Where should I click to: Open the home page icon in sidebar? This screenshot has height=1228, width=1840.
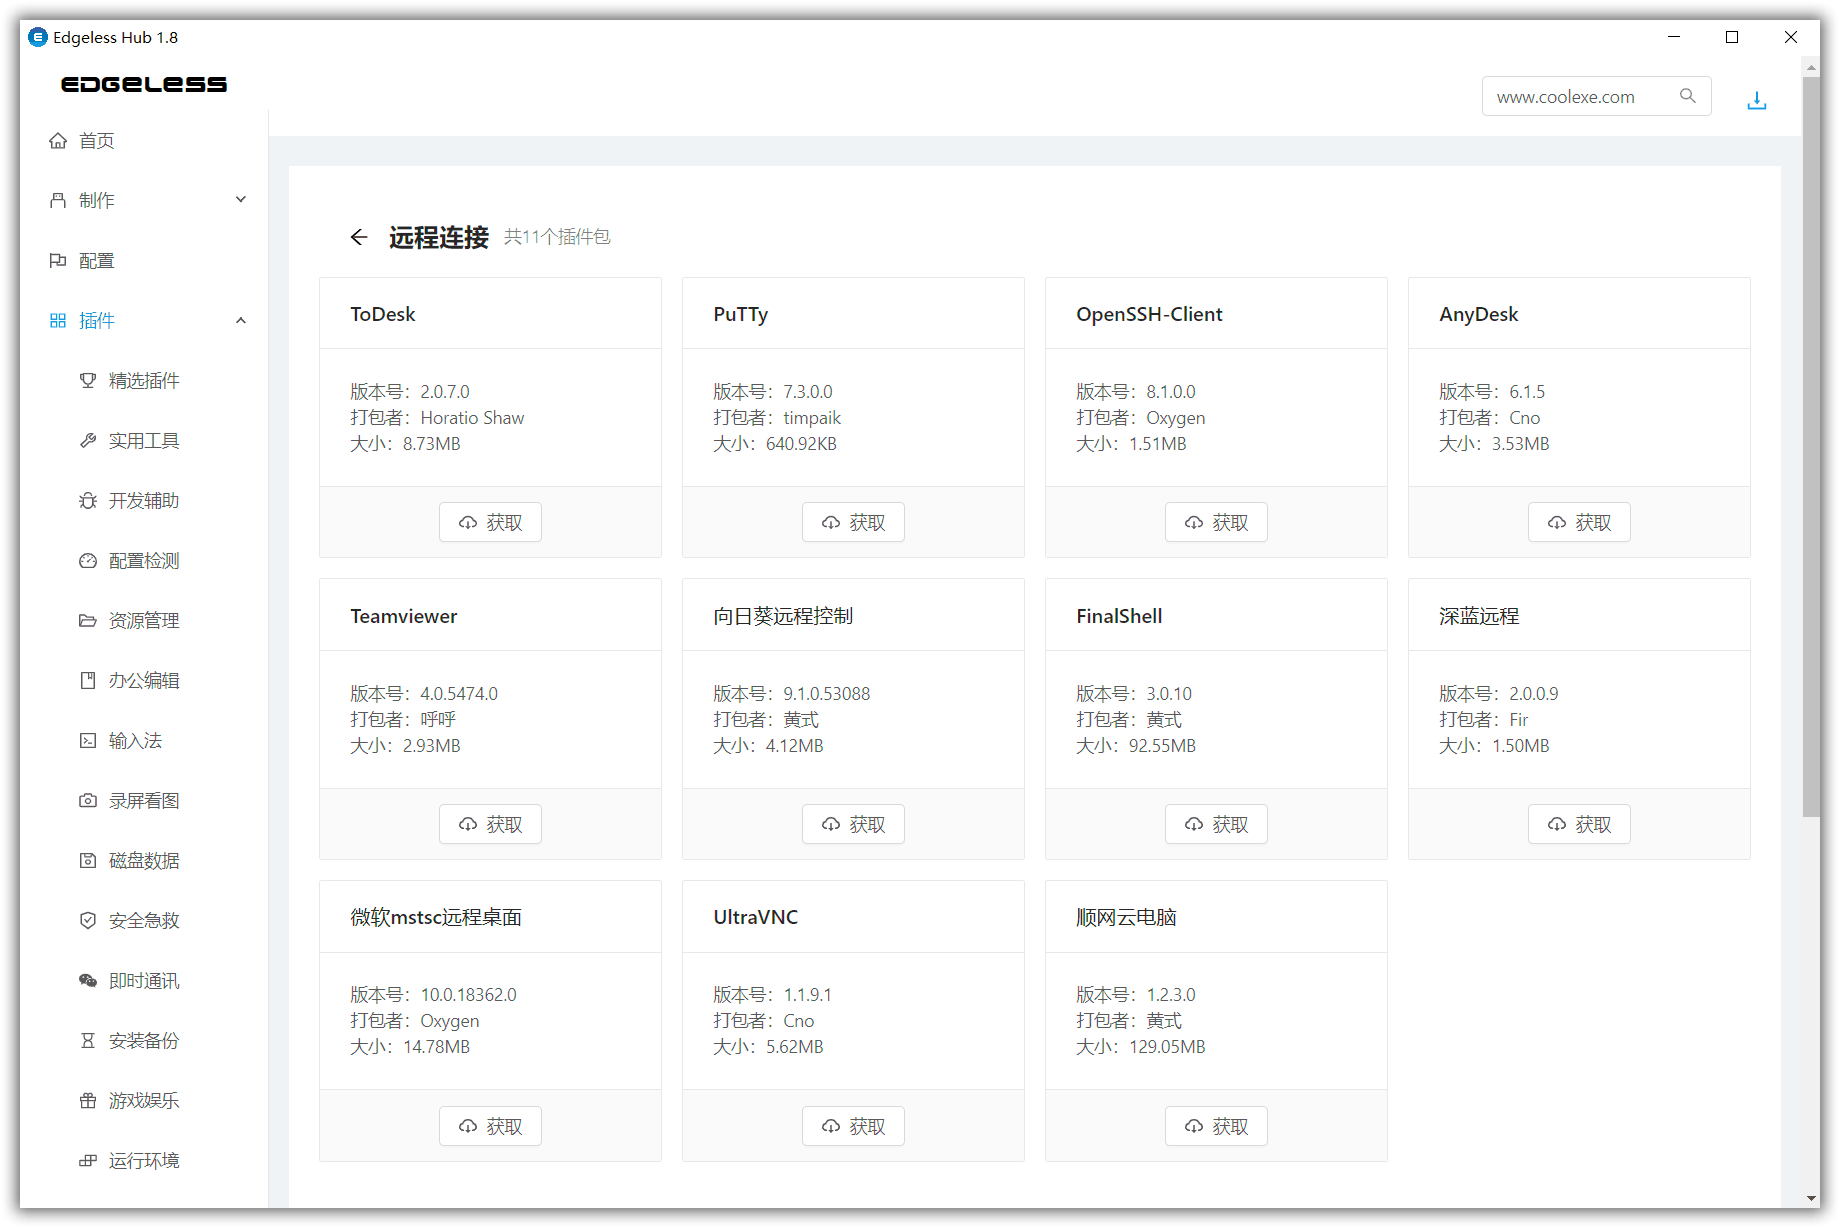tap(58, 141)
